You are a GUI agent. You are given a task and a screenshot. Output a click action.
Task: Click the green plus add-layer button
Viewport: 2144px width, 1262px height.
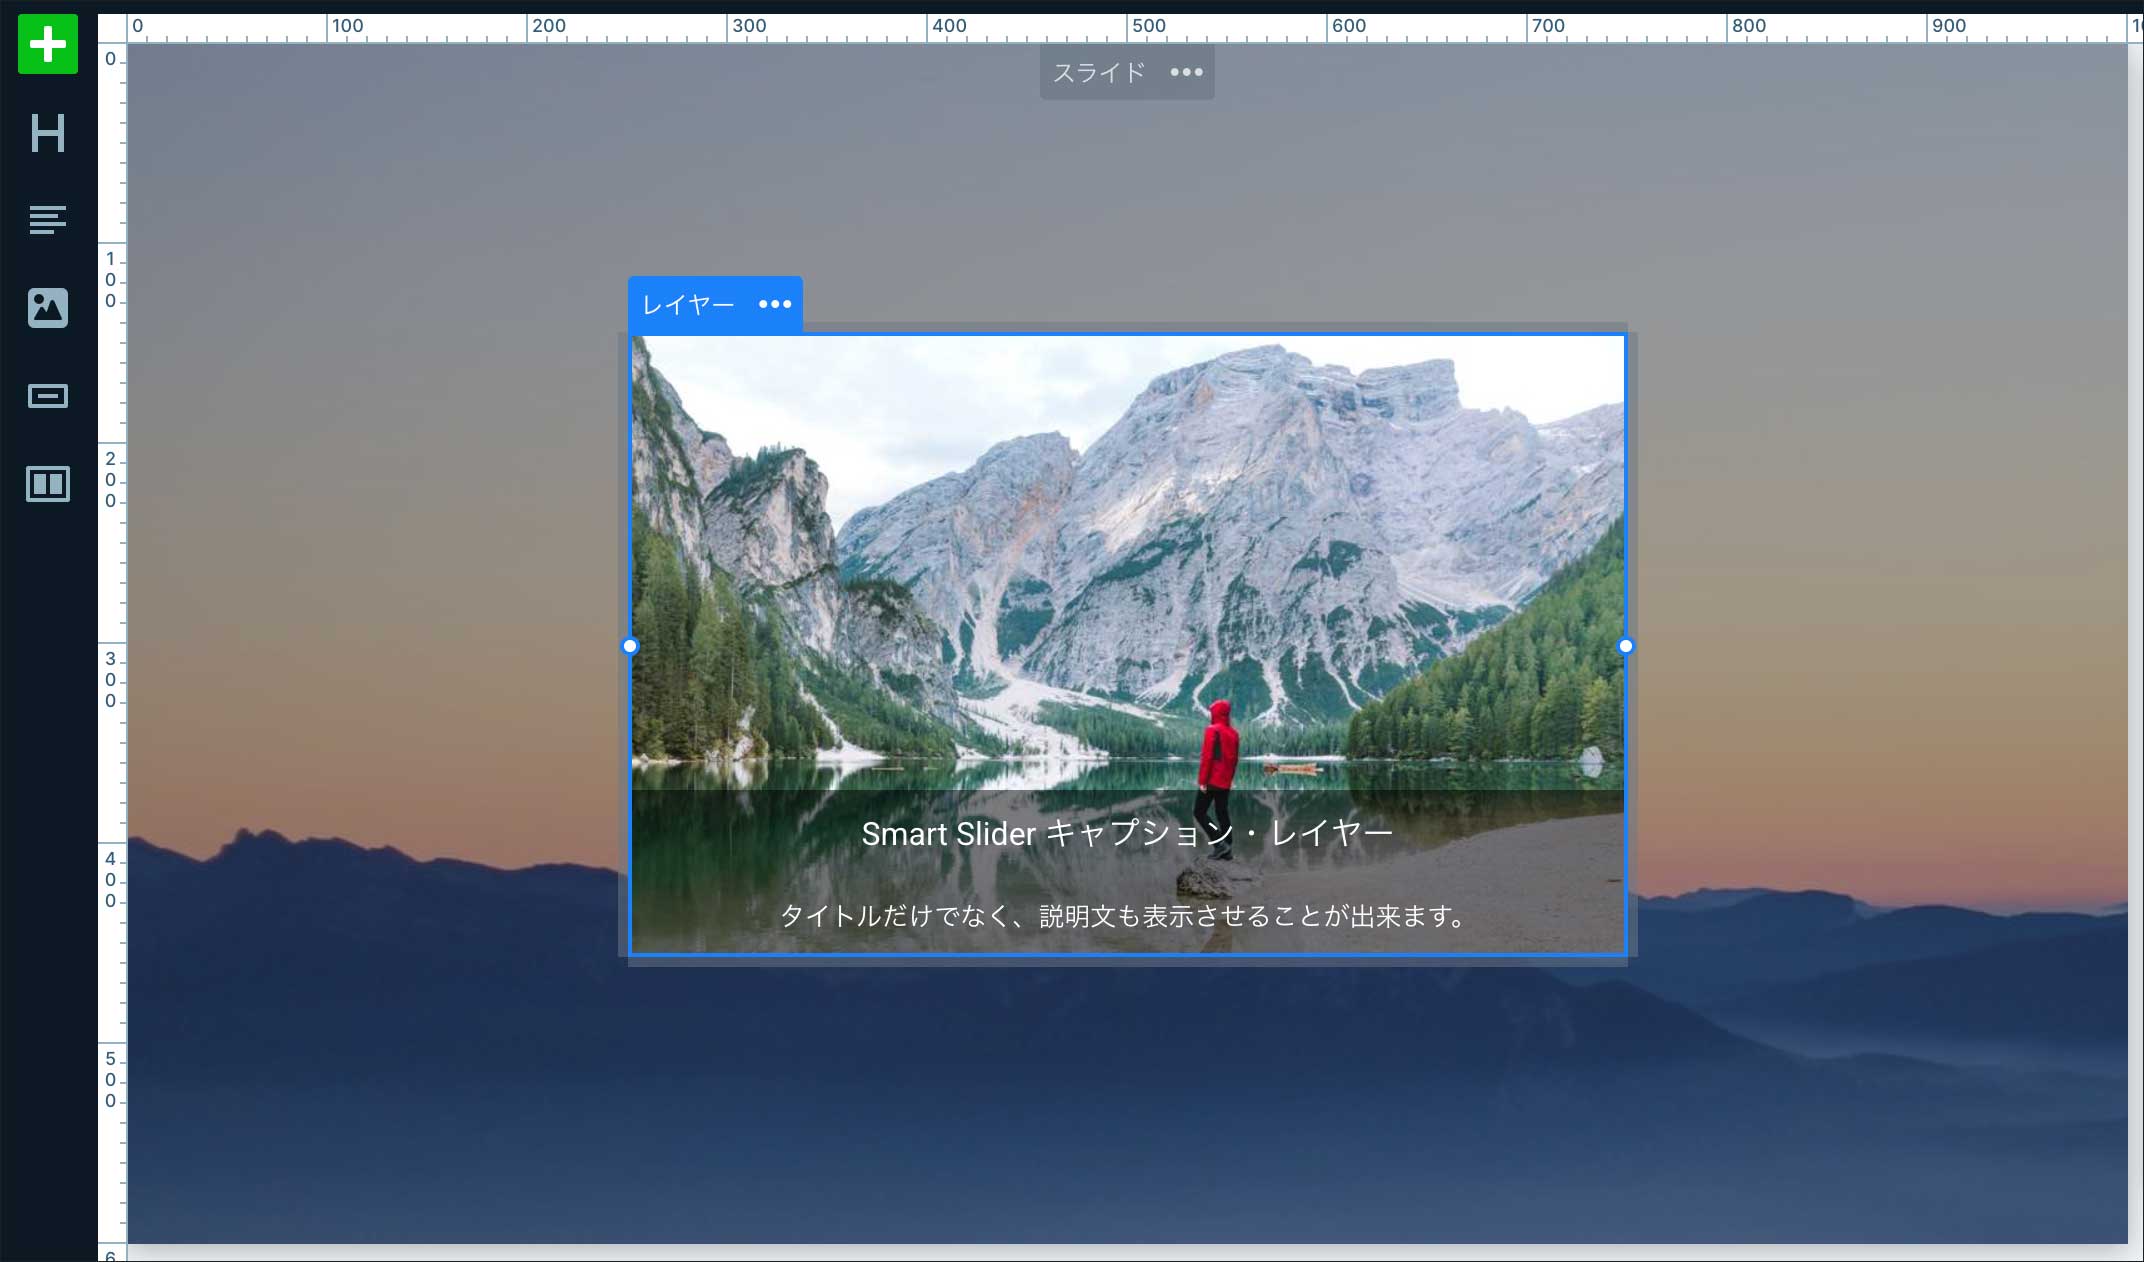[x=48, y=44]
